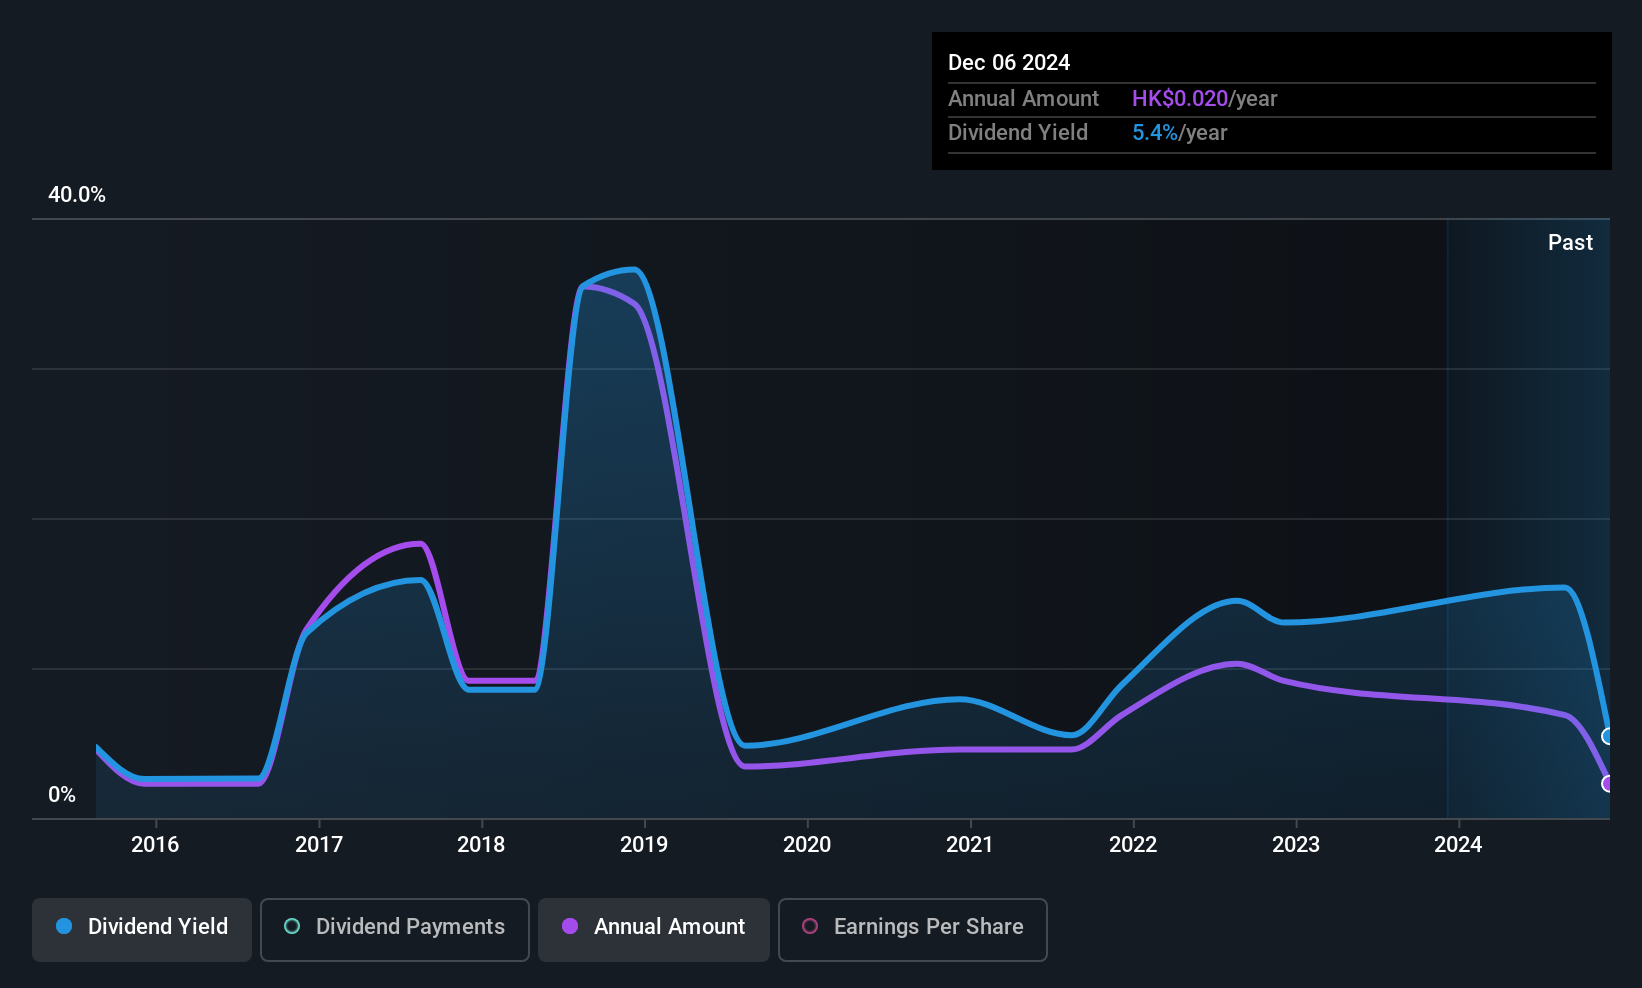Click the pink Earnings Per Share circle
Image resolution: width=1642 pixels, height=988 pixels.
(x=810, y=926)
